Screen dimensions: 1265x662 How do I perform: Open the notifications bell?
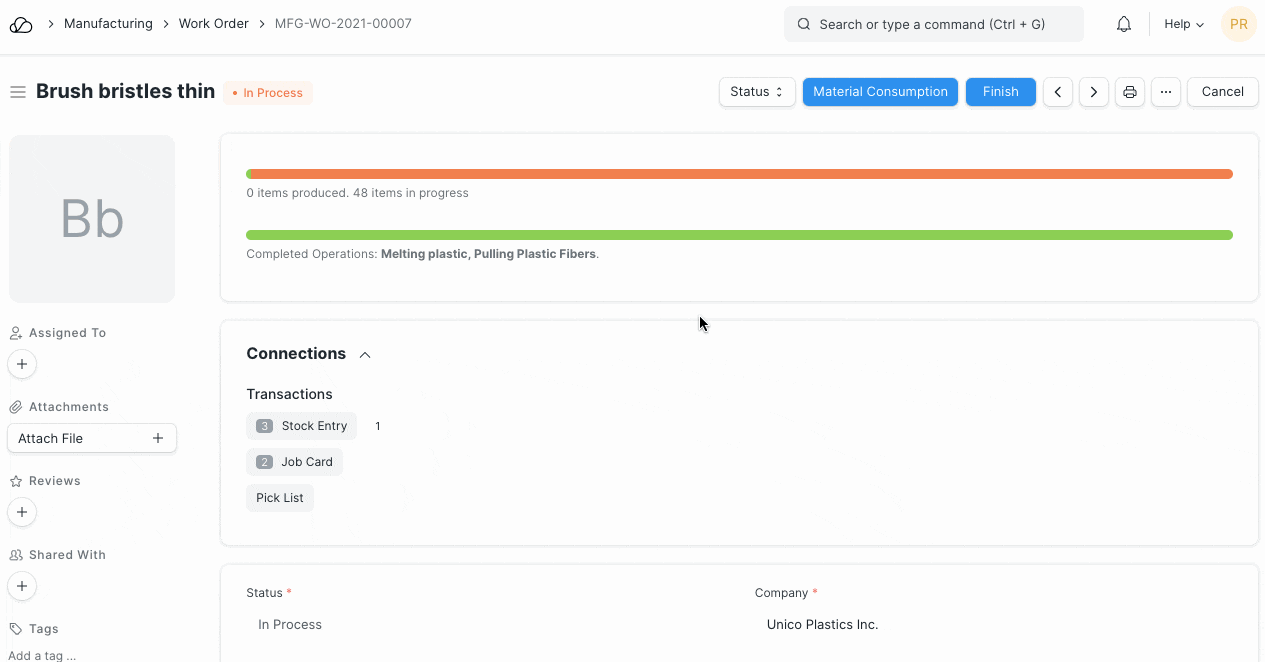click(1124, 24)
